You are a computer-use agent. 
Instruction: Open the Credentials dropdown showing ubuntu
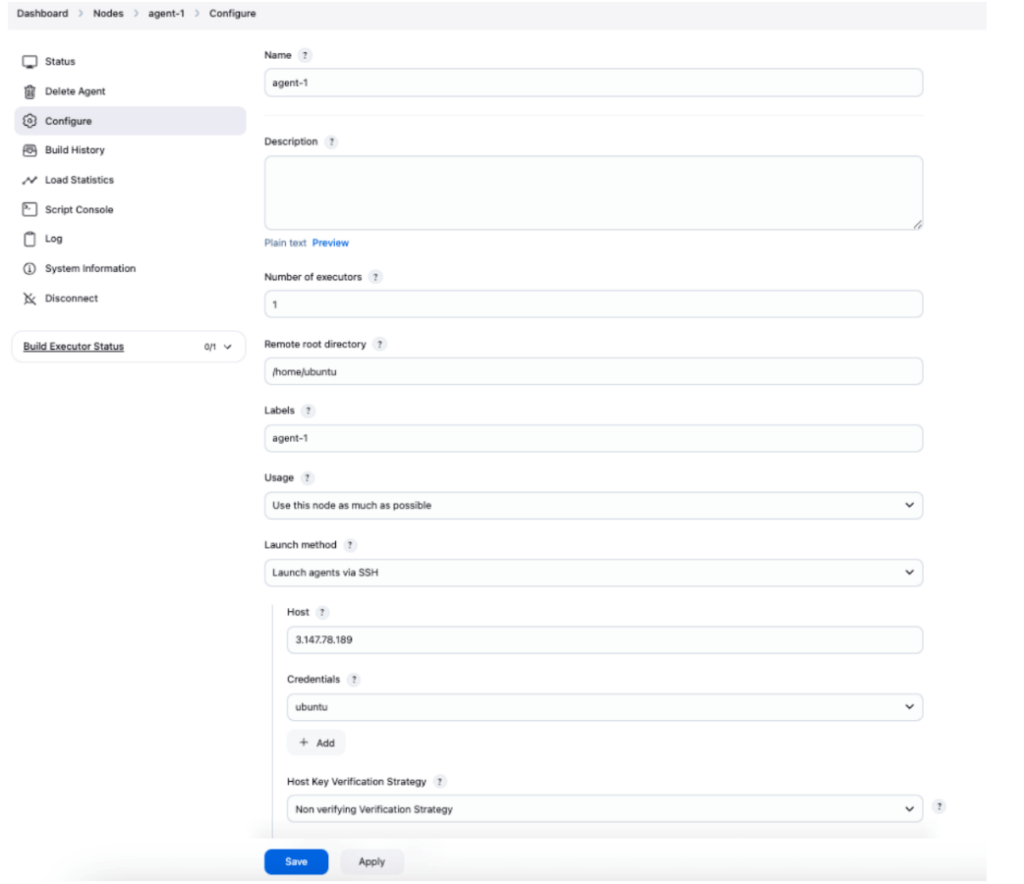605,707
